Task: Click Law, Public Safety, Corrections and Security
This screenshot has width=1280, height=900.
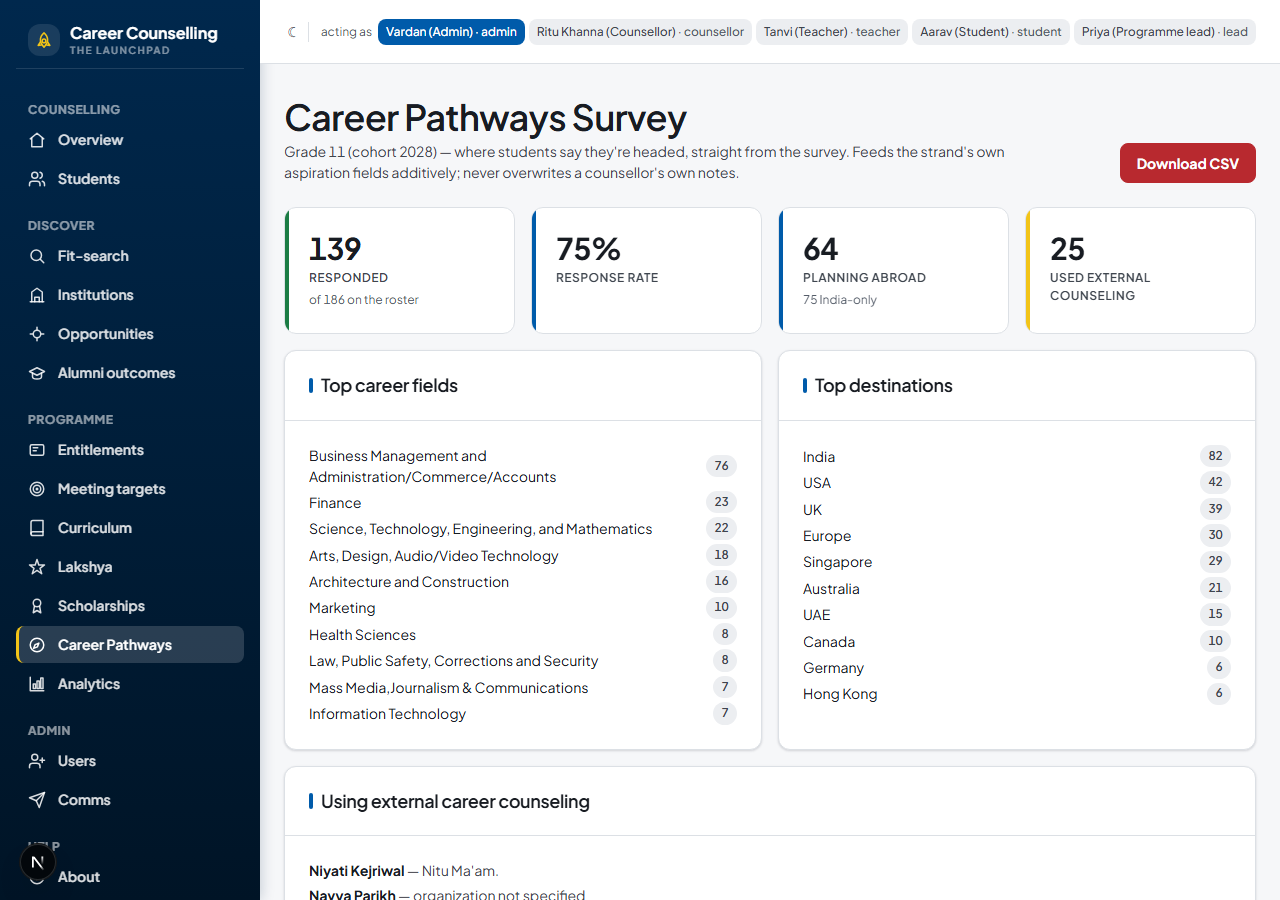Action: tap(523, 661)
